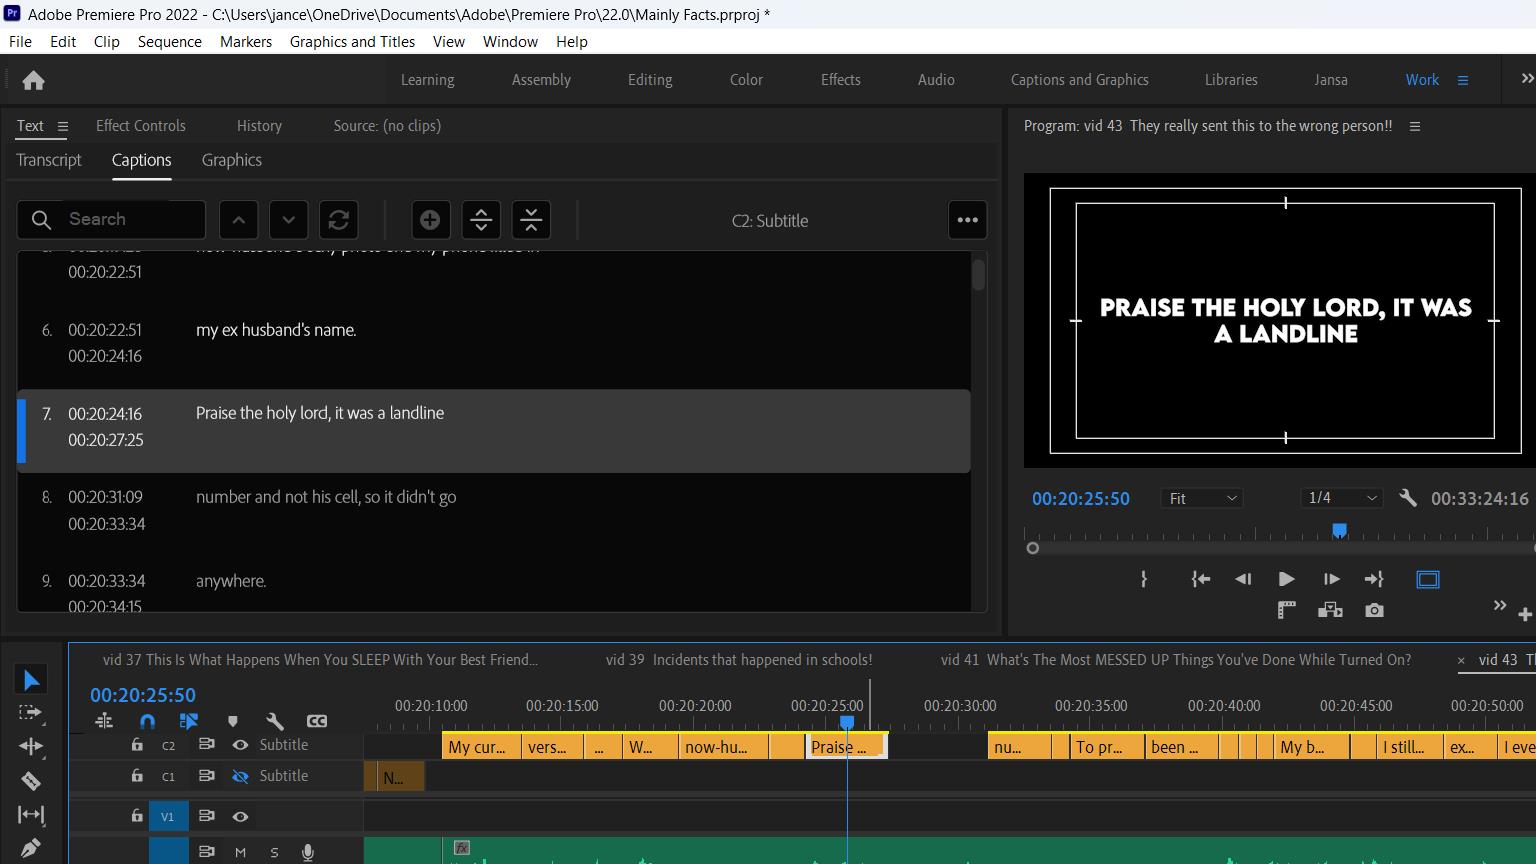Click the Ripple Edit tool
The width and height of the screenshot is (1536, 864).
tap(31, 747)
